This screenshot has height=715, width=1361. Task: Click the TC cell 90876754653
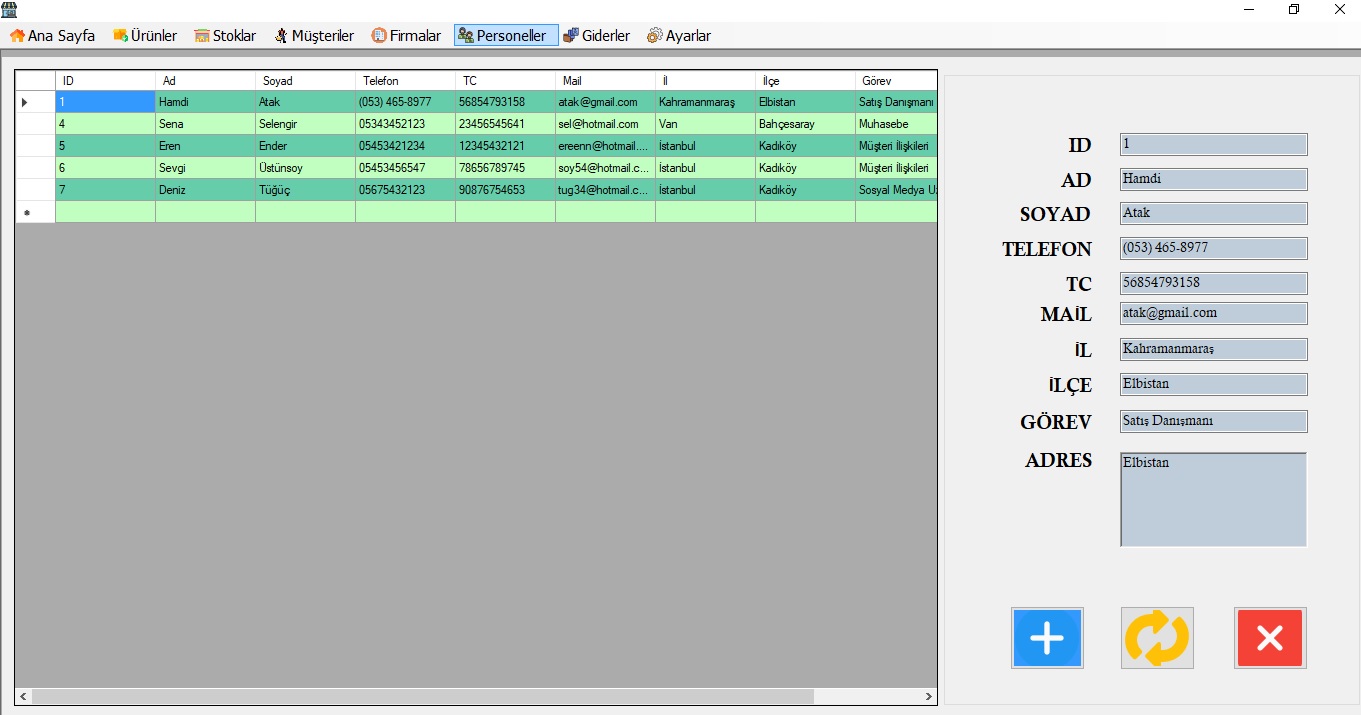tap(505, 190)
